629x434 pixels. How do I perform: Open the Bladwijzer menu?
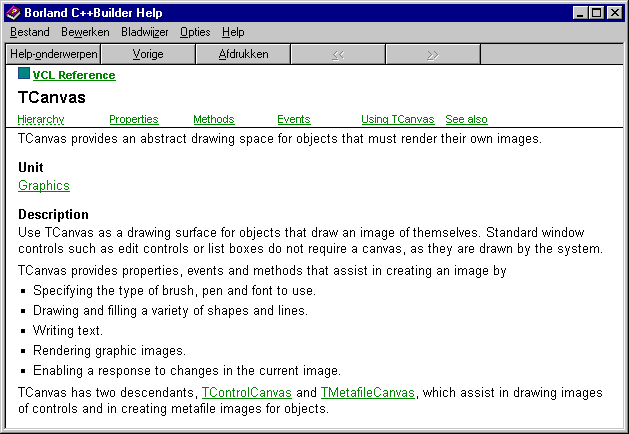point(145,32)
